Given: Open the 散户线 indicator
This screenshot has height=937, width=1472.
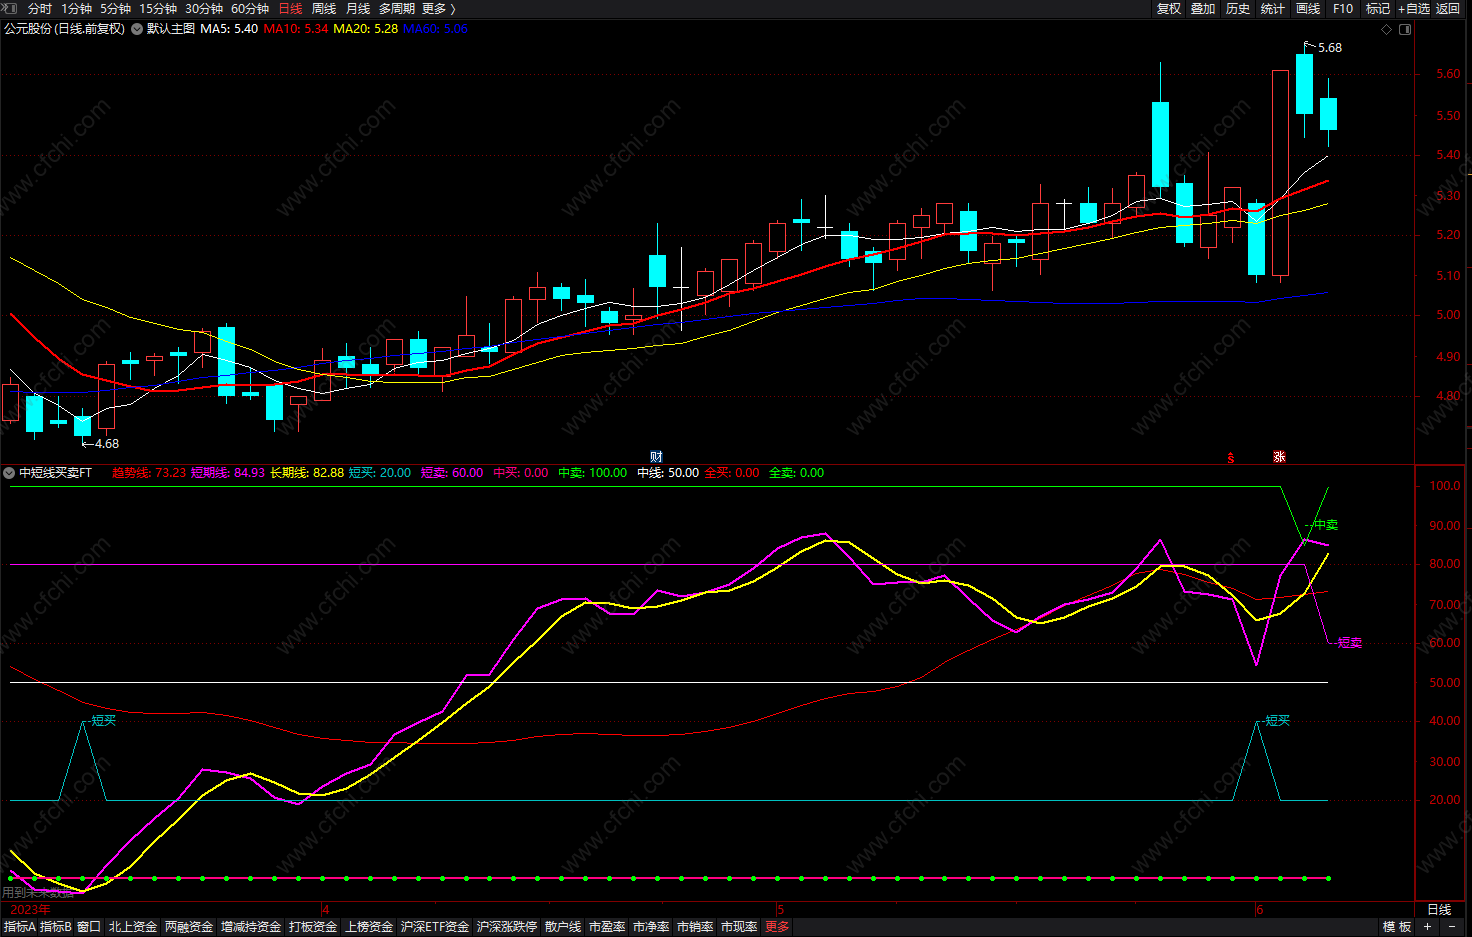Looking at the screenshot, I should click(563, 927).
